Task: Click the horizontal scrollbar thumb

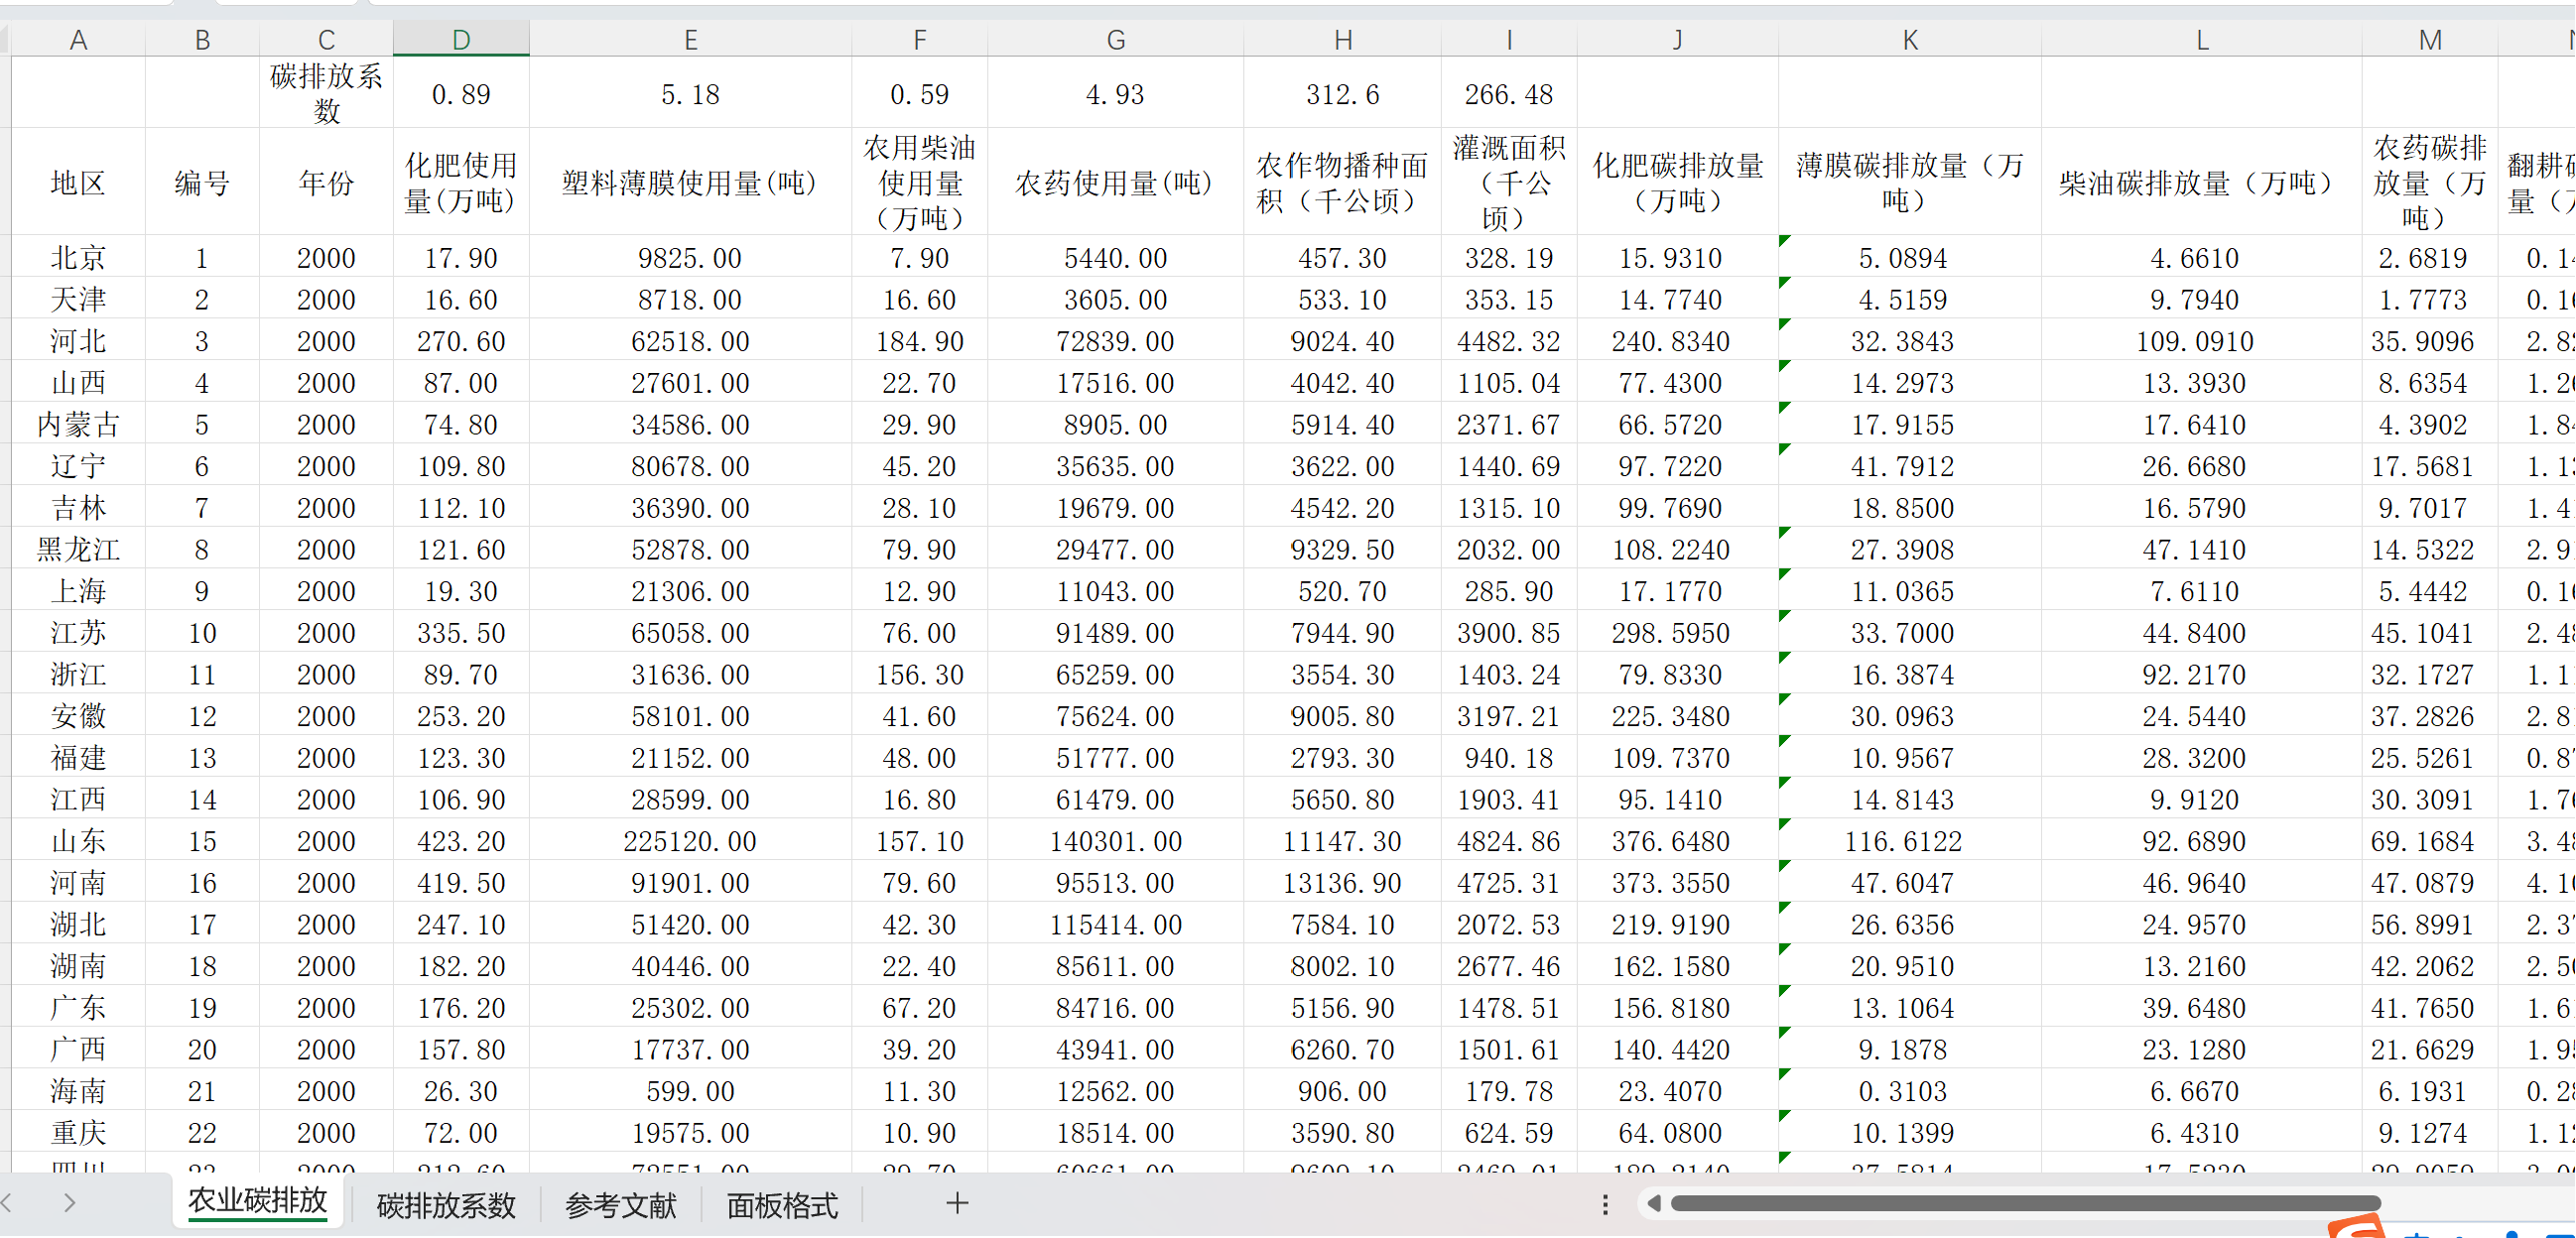Action: pyautogui.click(x=2025, y=1204)
